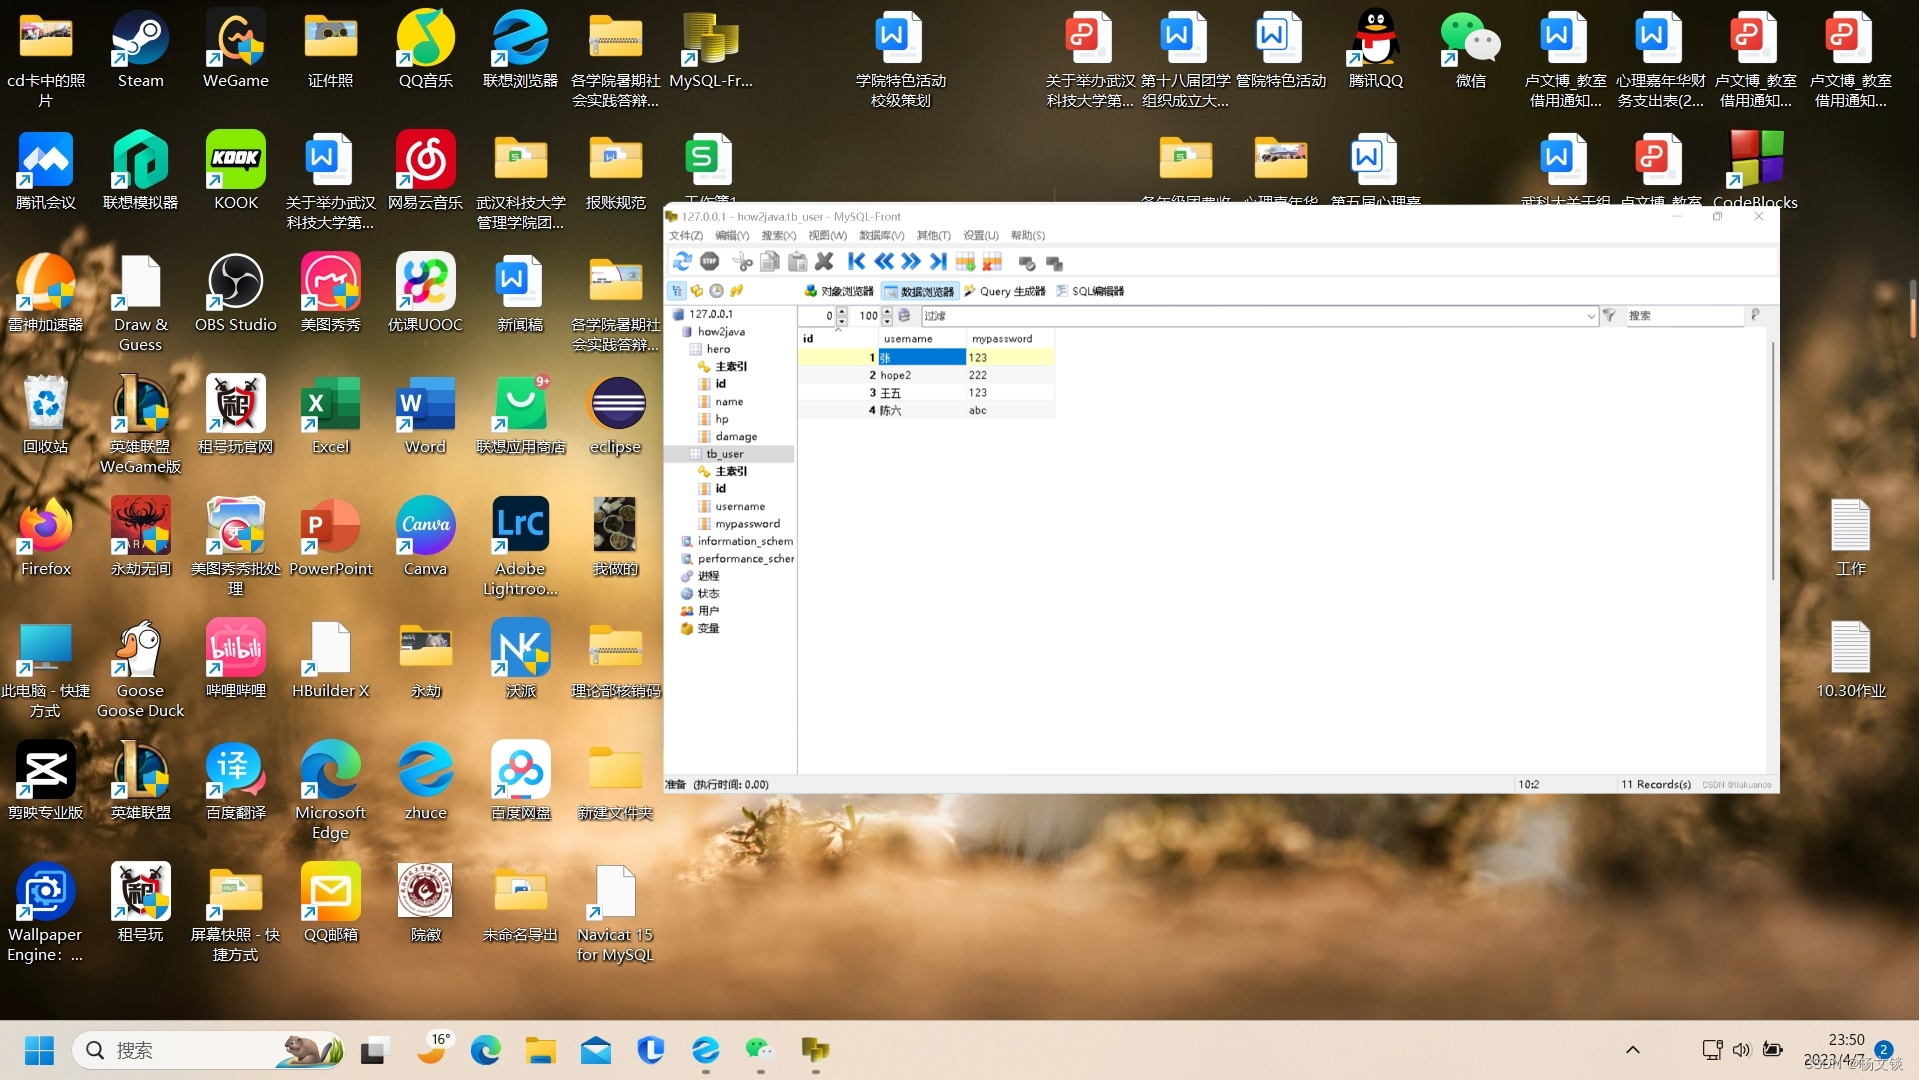The image size is (1919, 1080).
Task: Click the rightmost gray toolbar icon
Action: [1054, 263]
